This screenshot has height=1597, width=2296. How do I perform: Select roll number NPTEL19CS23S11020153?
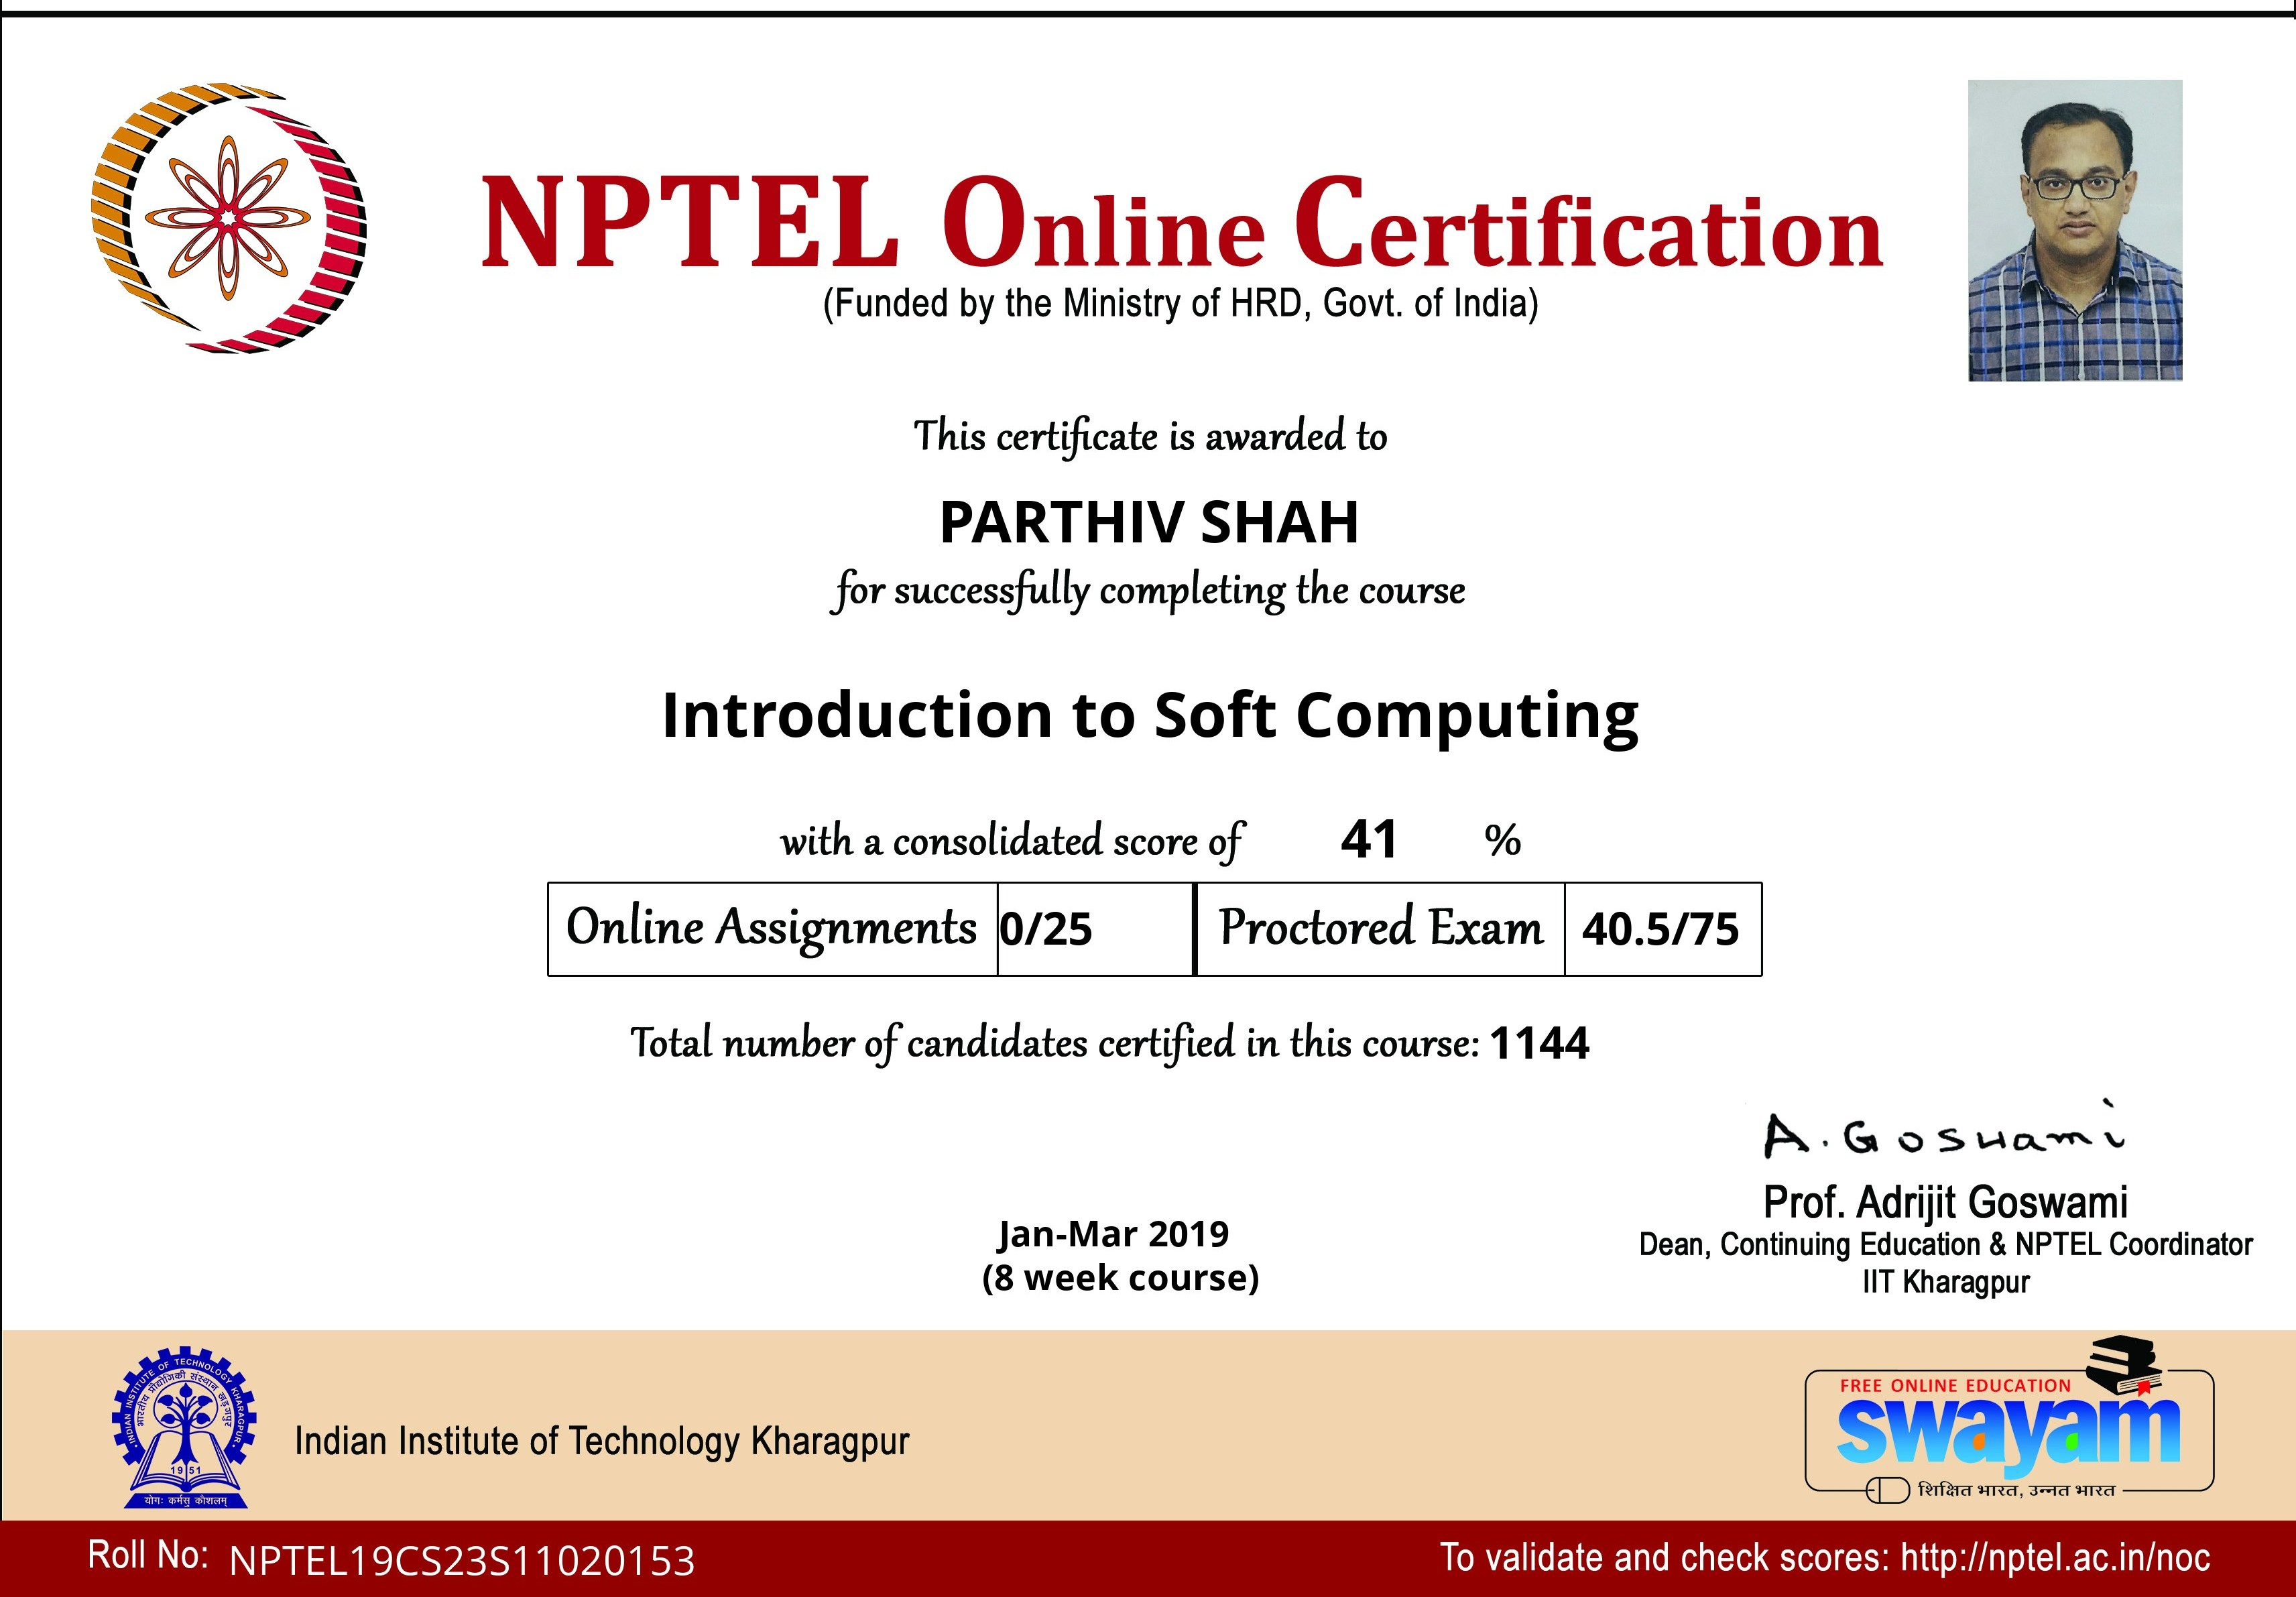(462, 1561)
